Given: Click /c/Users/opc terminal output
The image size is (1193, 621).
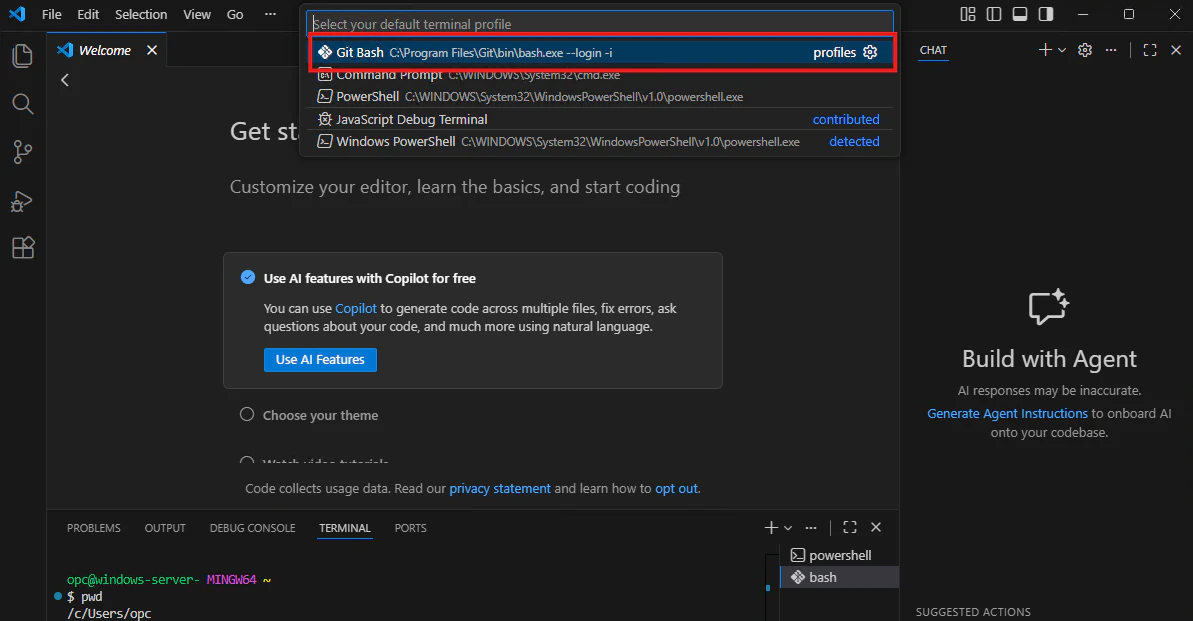Looking at the screenshot, I should click(109, 613).
